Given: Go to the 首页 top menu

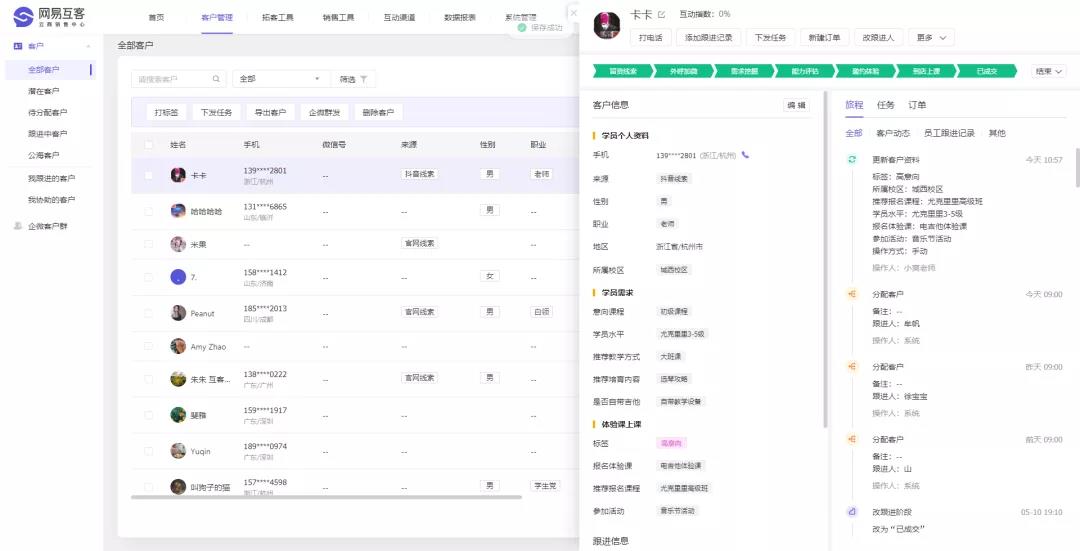Looking at the screenshot, I should 156,17.
